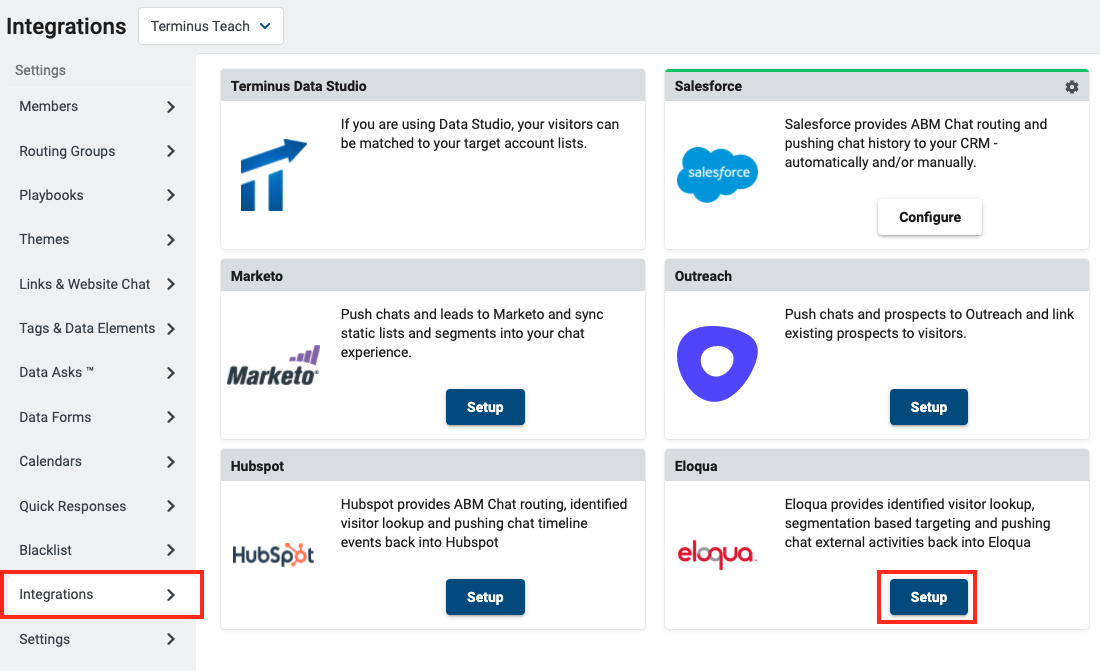Click the Terminus Data Studio card title
Image resolution: width=1100 pixels, height=671 pixels.
coord(298,86)
